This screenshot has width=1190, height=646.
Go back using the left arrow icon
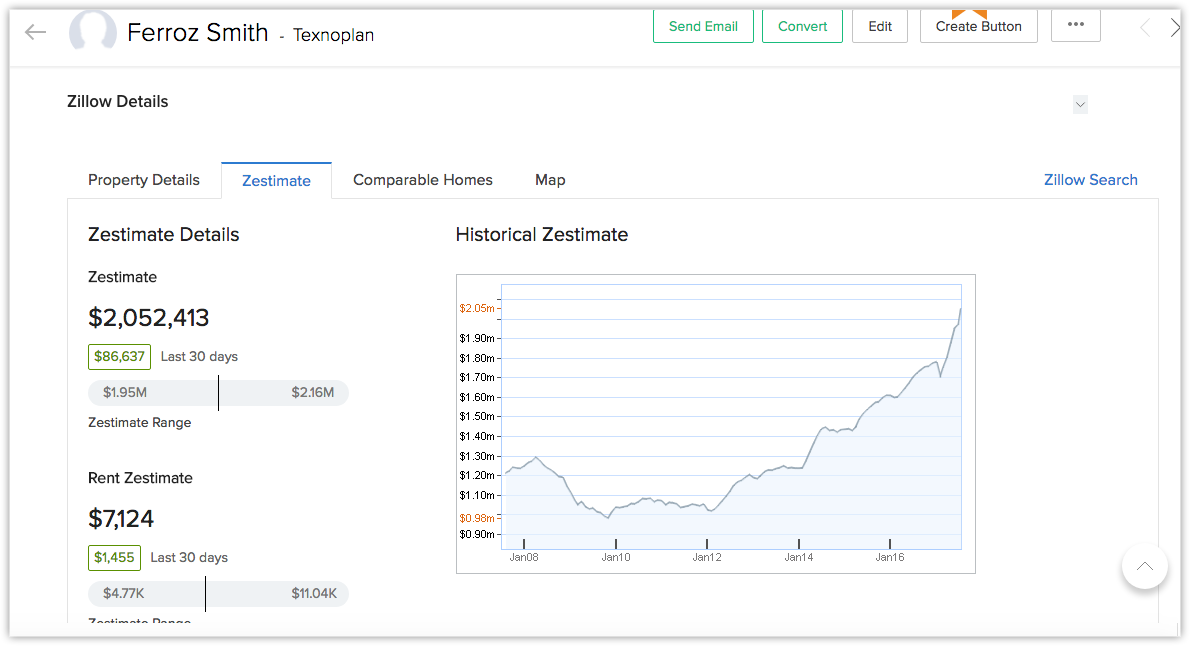(x=36, y=32)
